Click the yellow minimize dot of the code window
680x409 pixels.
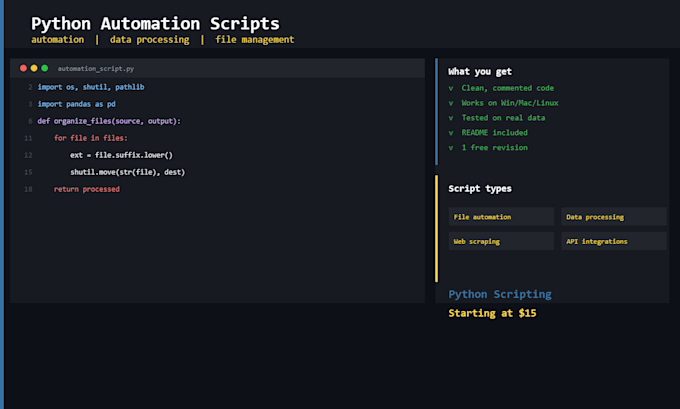(34, 68)
